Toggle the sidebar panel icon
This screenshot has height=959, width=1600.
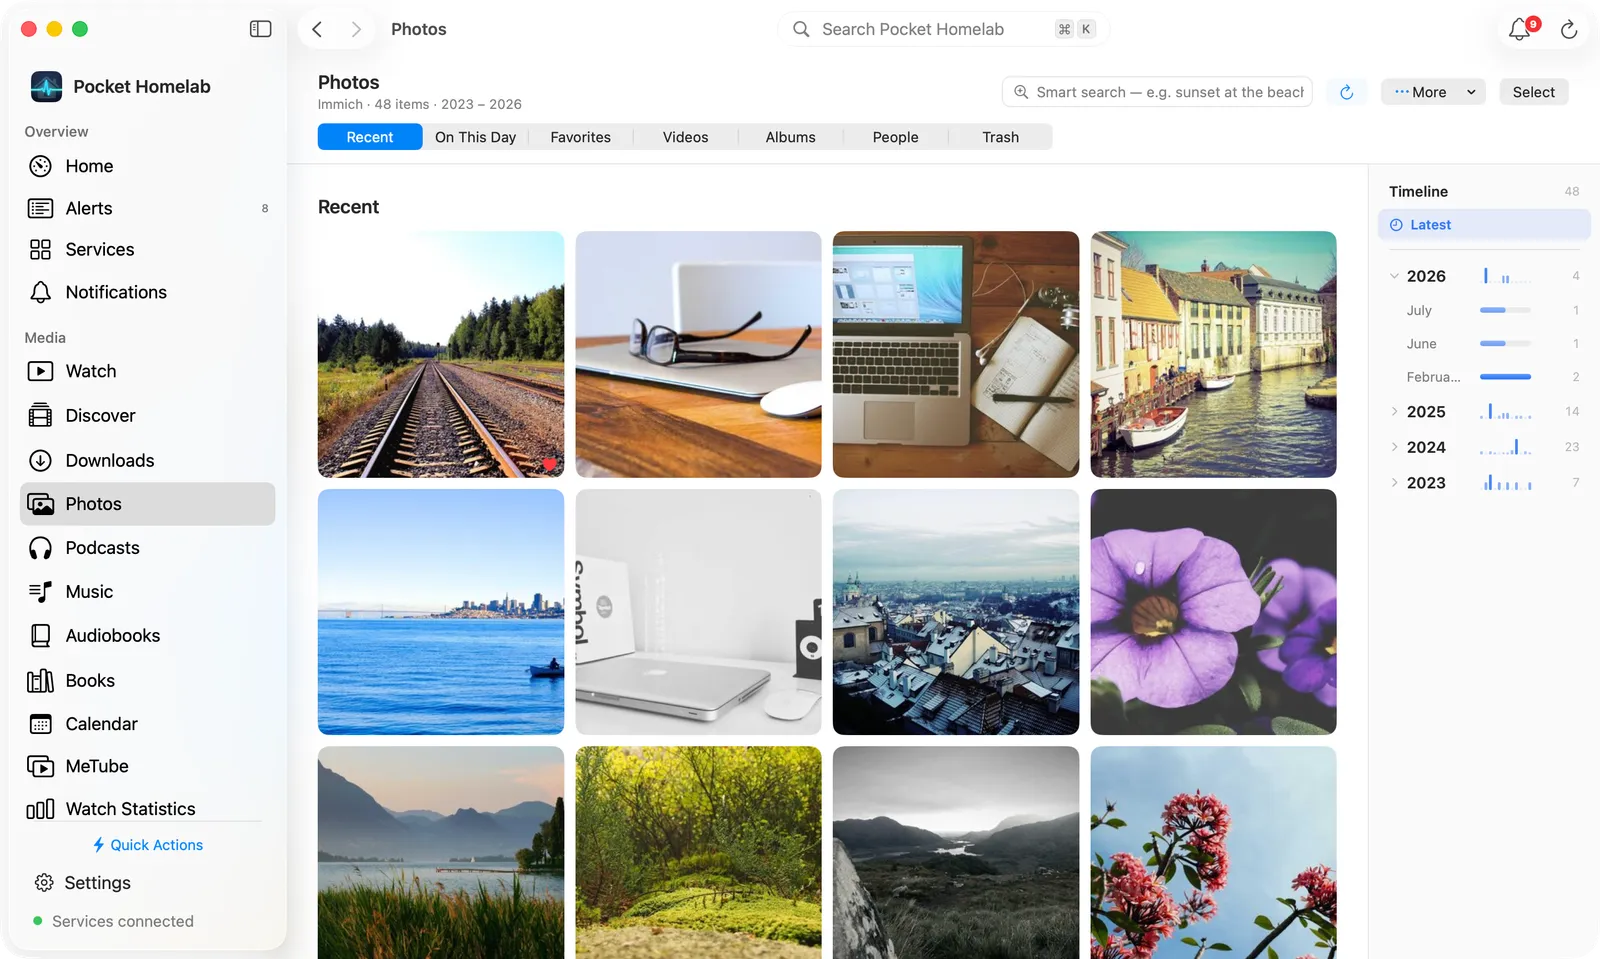point(260,29)
